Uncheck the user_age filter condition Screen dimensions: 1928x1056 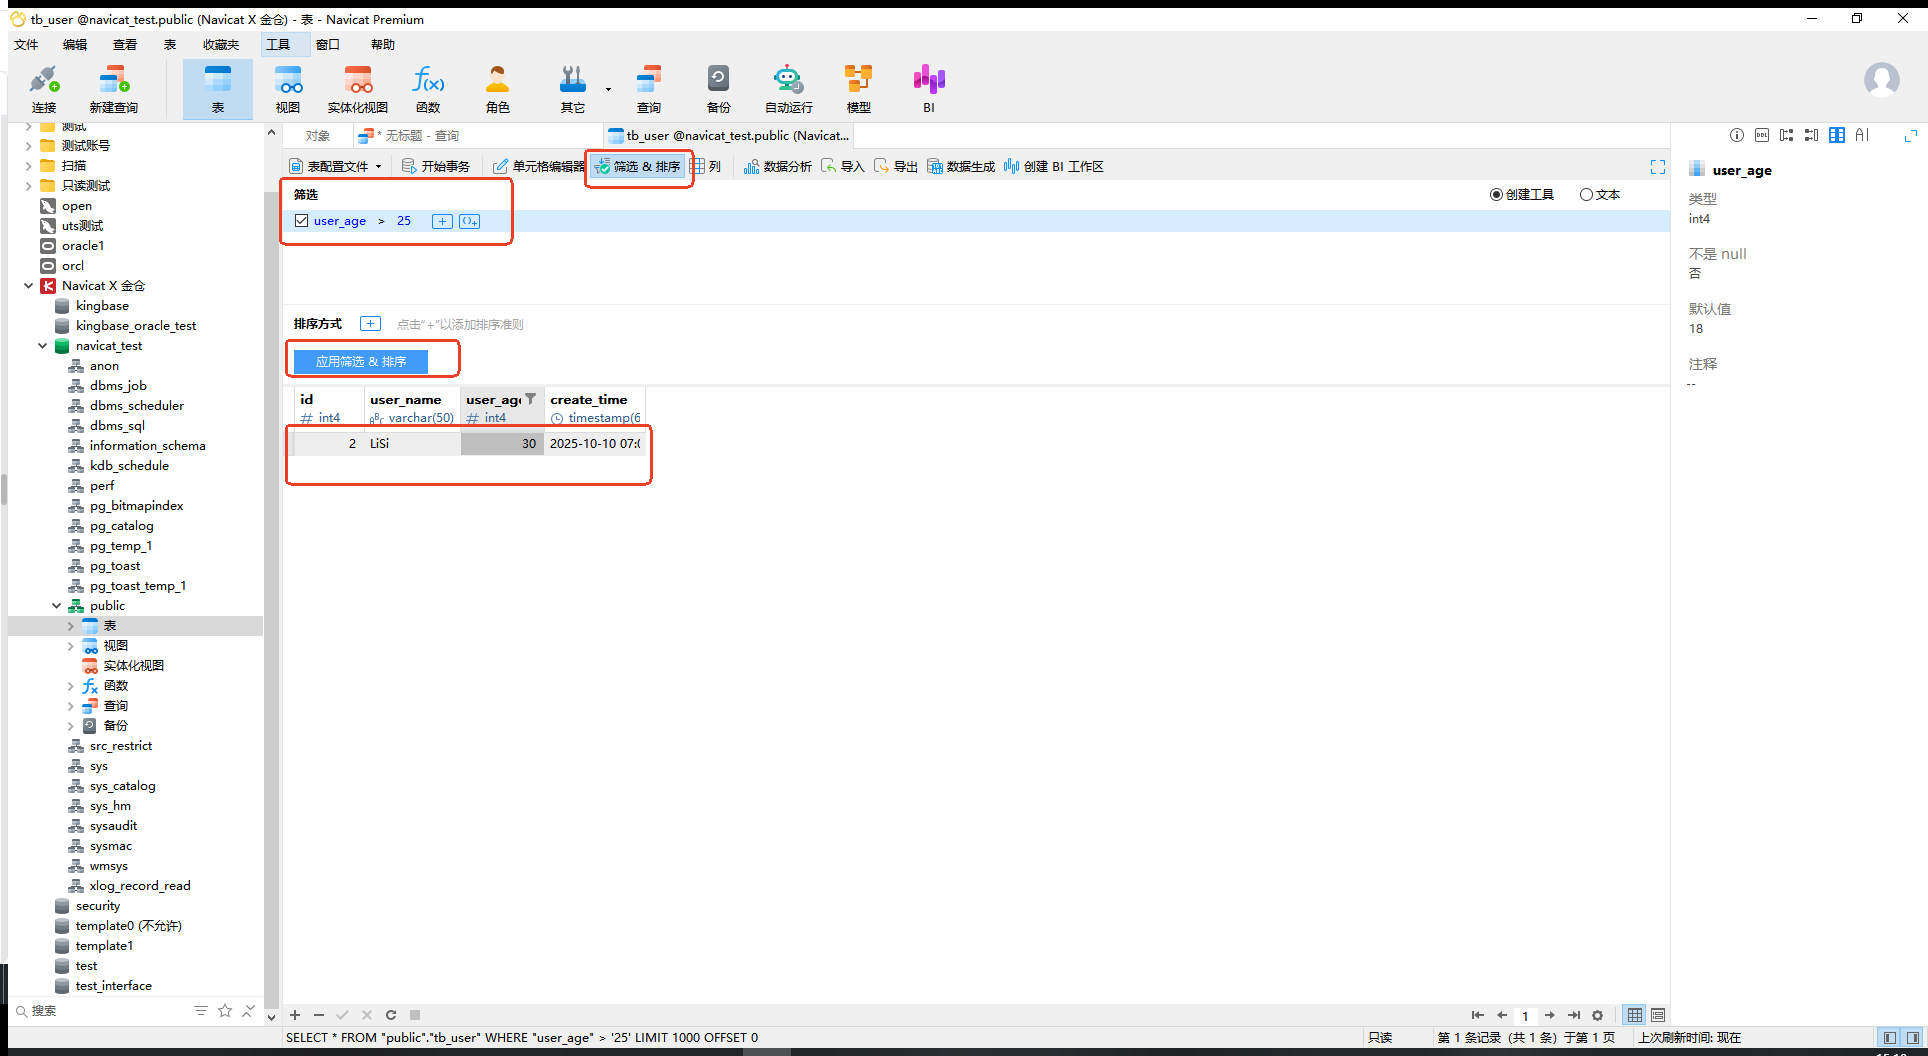[x=301, y=221]
